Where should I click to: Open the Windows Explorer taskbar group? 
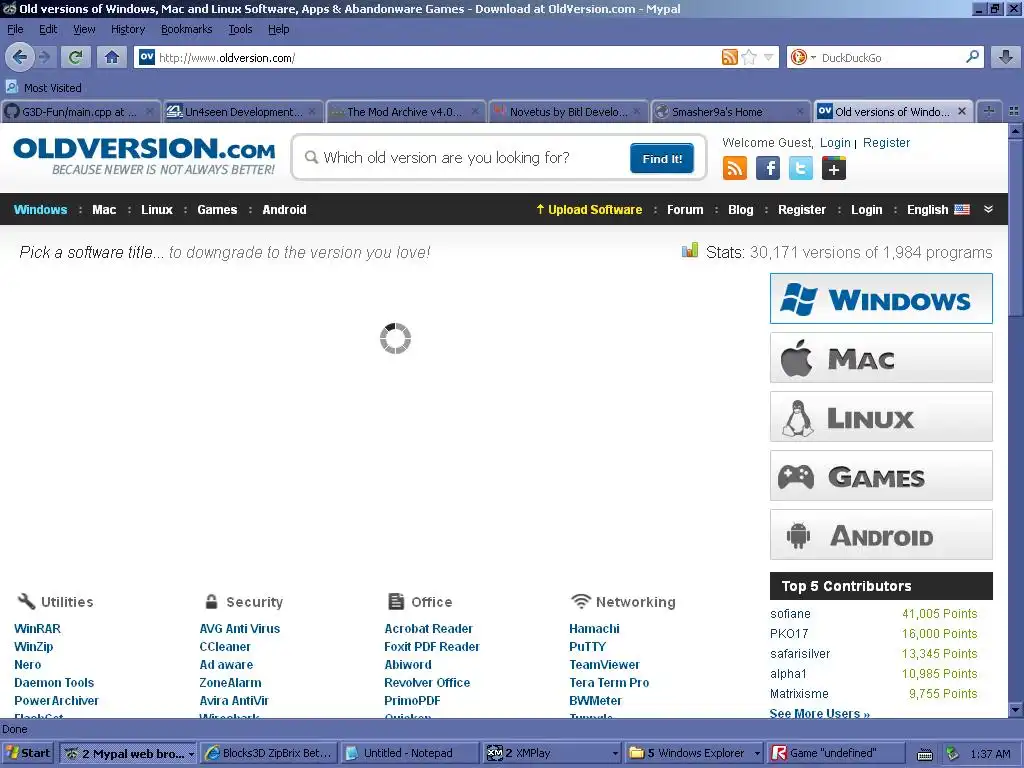pyautogui.click(x=695, y=753)
